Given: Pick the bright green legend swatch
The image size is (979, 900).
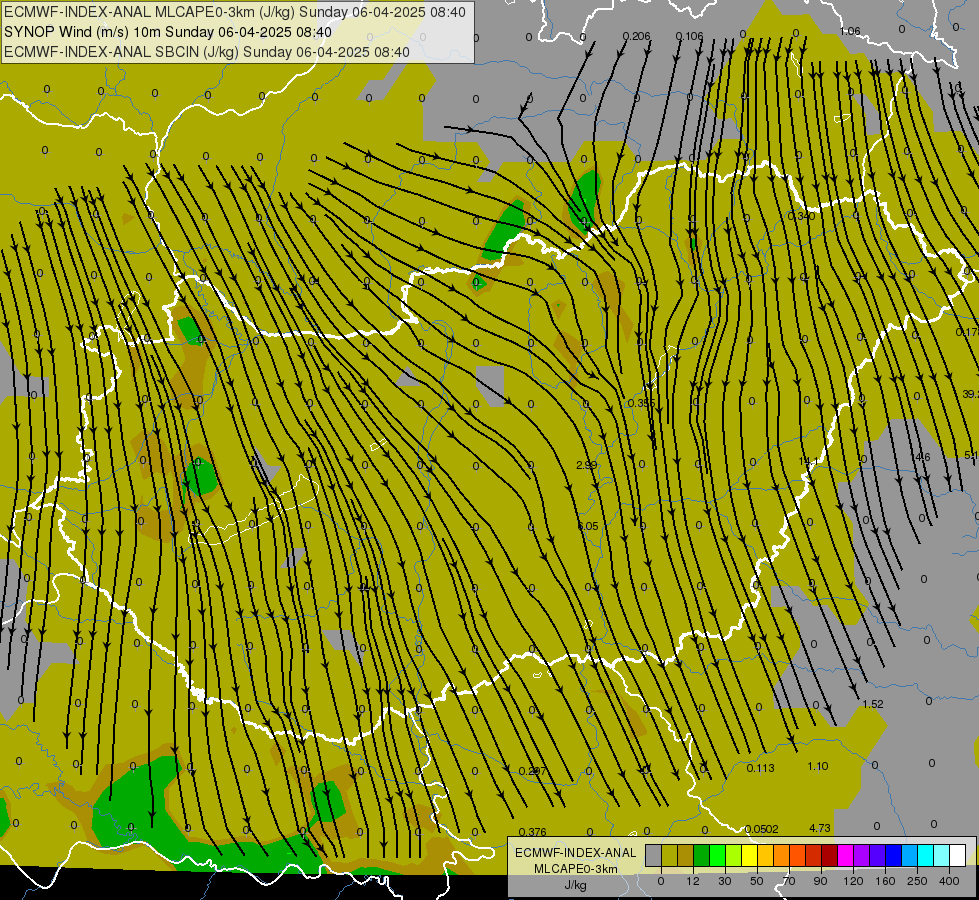Looking at the screenshot, I should pos(717,855).
